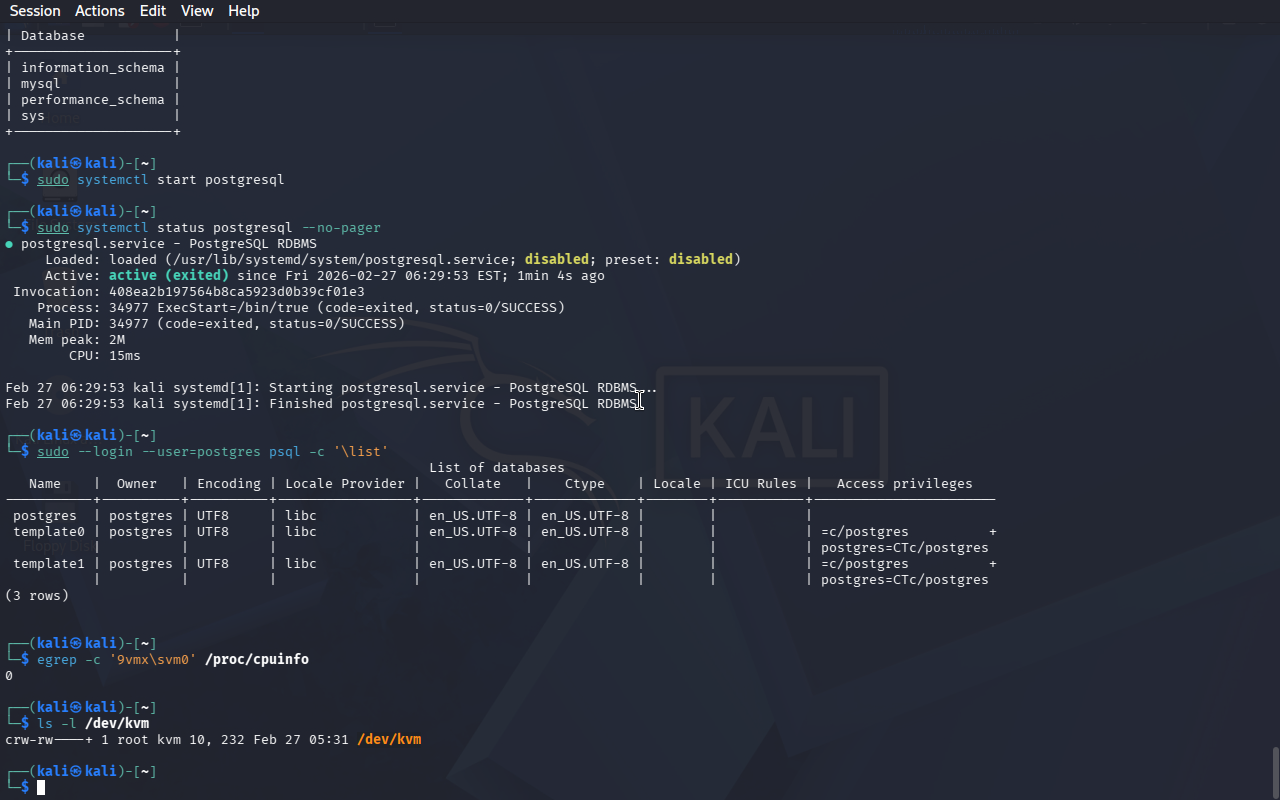1280x800 pixels.
Task: Click the green "active (exited)" status text
Action: (x=168, y=276)
